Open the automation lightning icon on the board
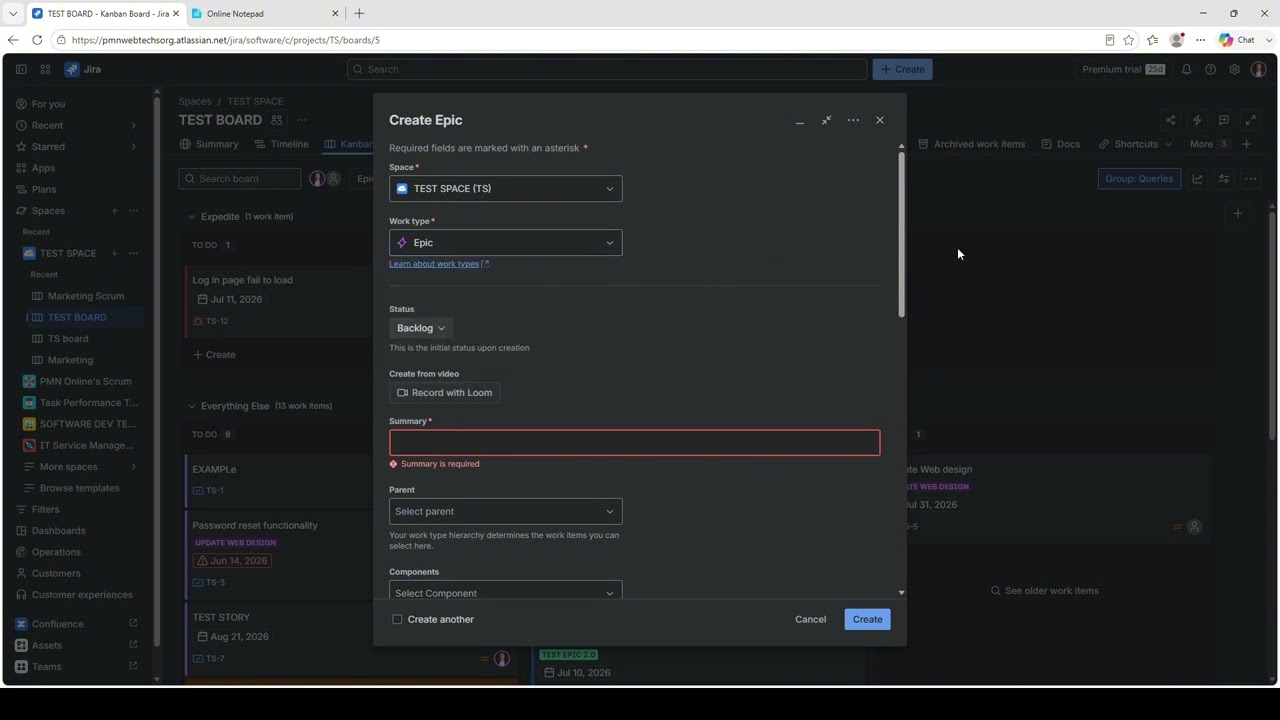 1197,120
